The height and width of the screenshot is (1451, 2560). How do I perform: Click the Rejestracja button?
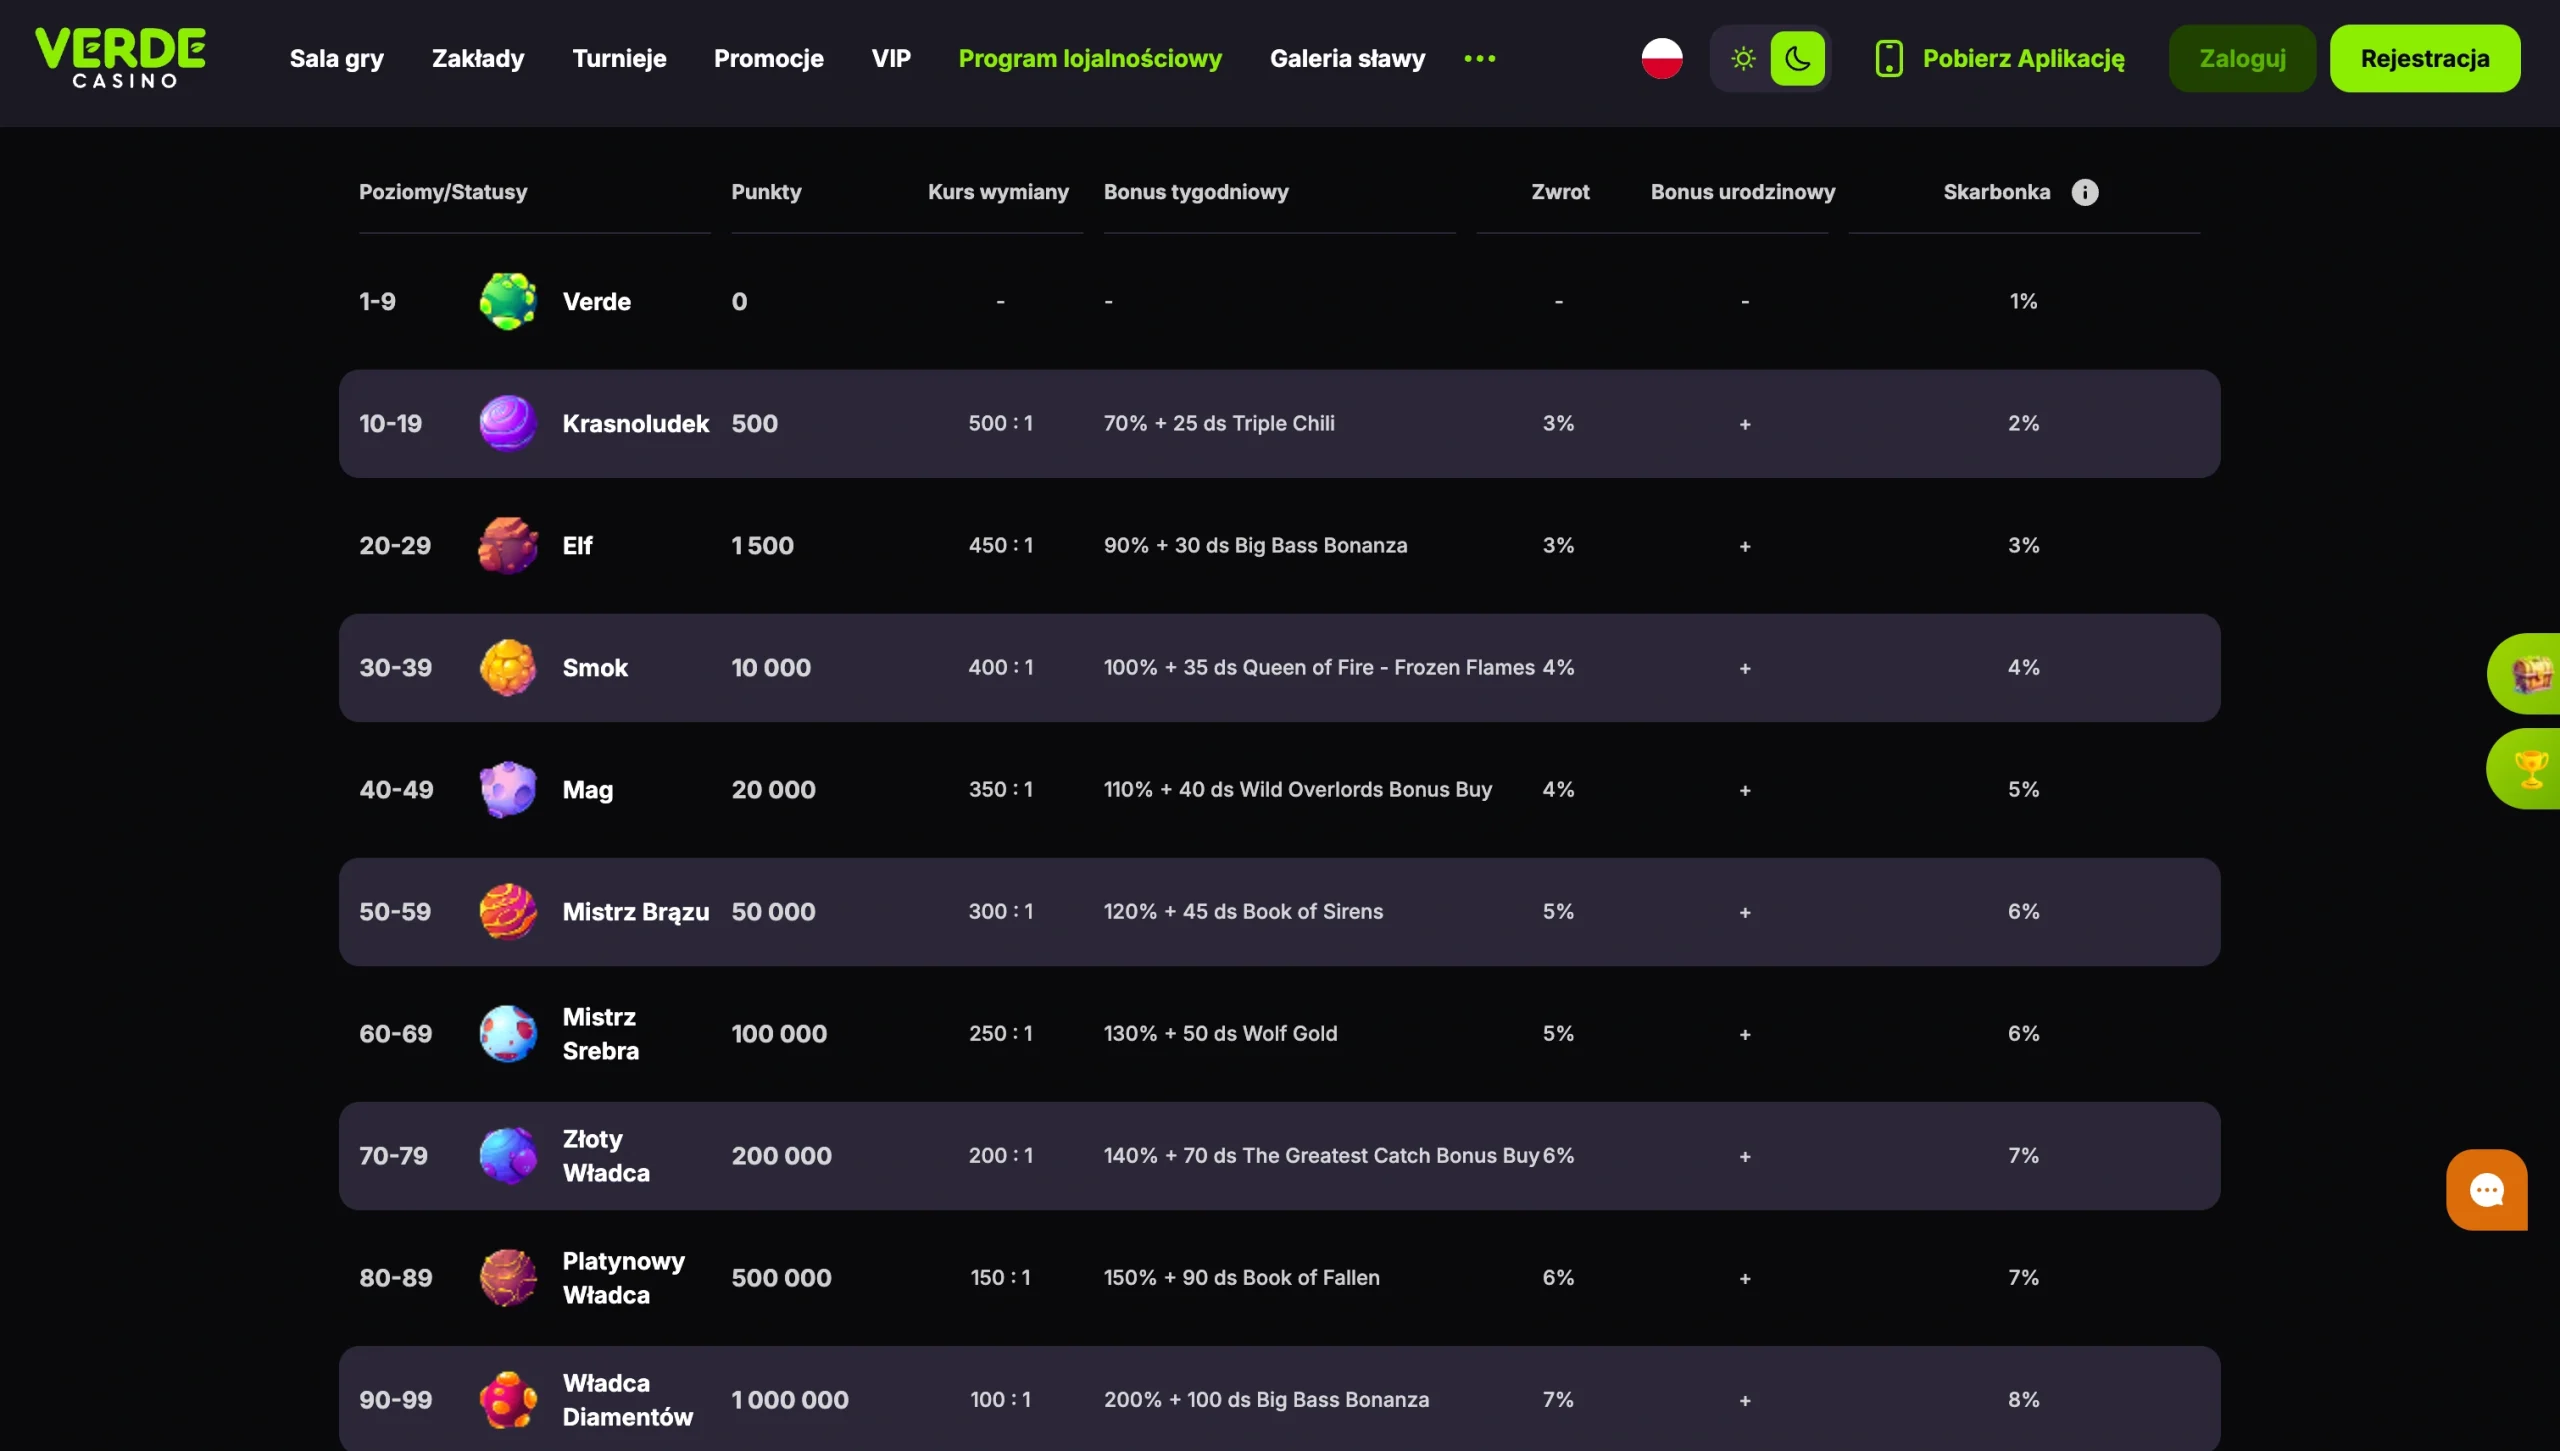pyautogui.click(x=2425, y=58)
